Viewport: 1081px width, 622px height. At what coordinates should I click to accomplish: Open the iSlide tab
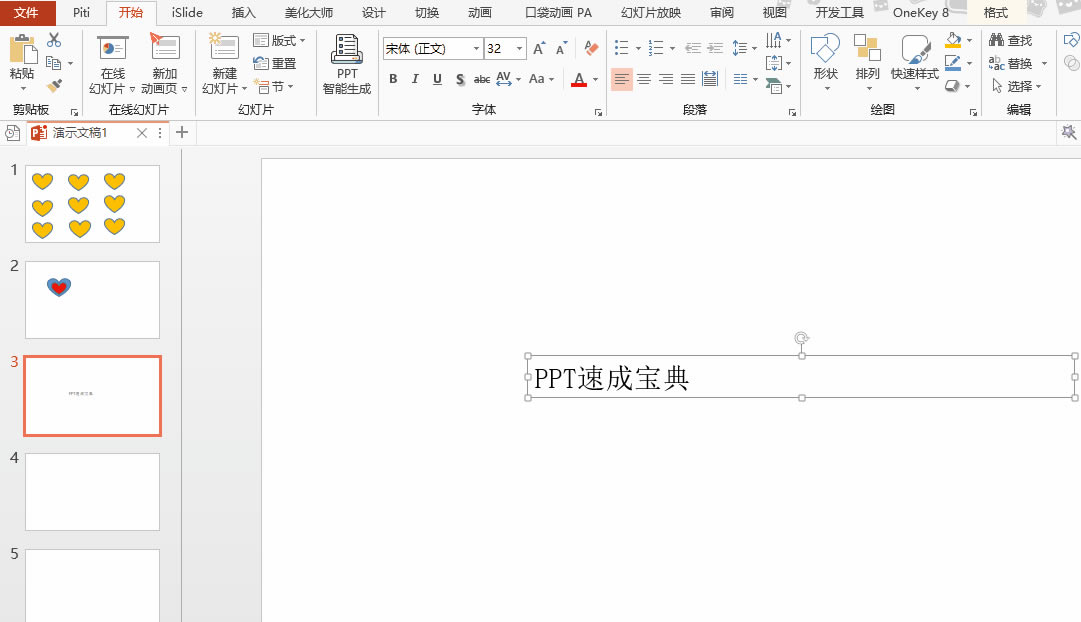click(187, 13)
